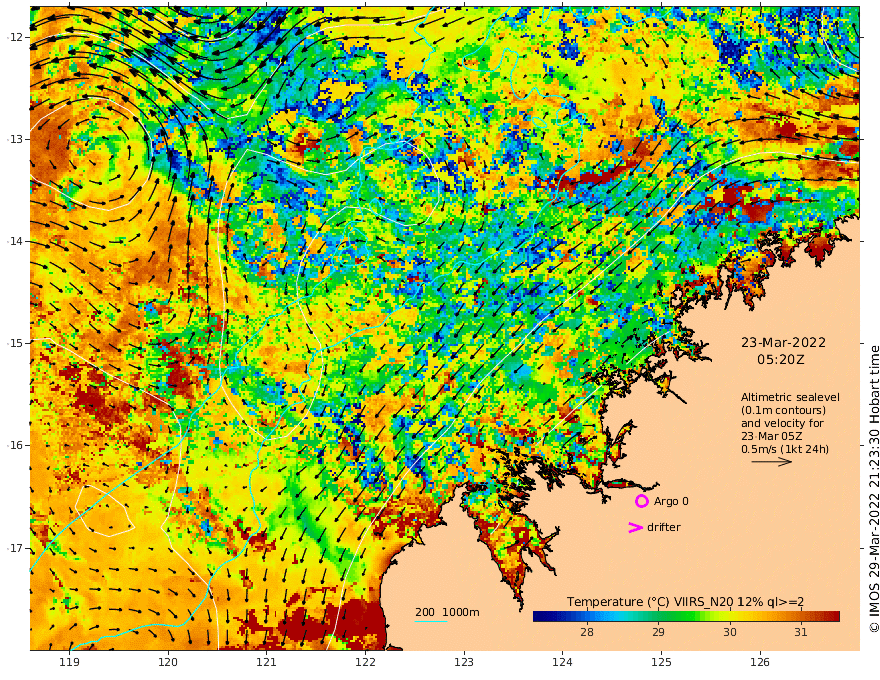
Task: Click the color bar value 31
Action: (x=801, y=632)
